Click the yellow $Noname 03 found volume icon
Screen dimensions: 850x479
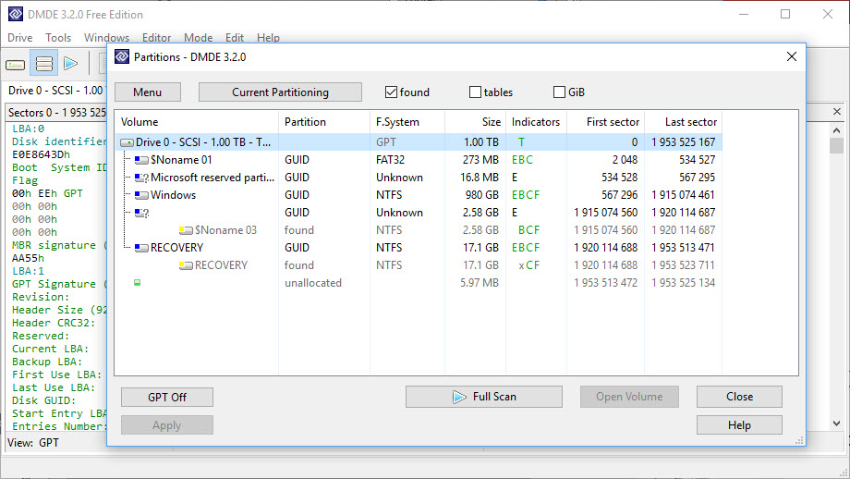[186, 230]
